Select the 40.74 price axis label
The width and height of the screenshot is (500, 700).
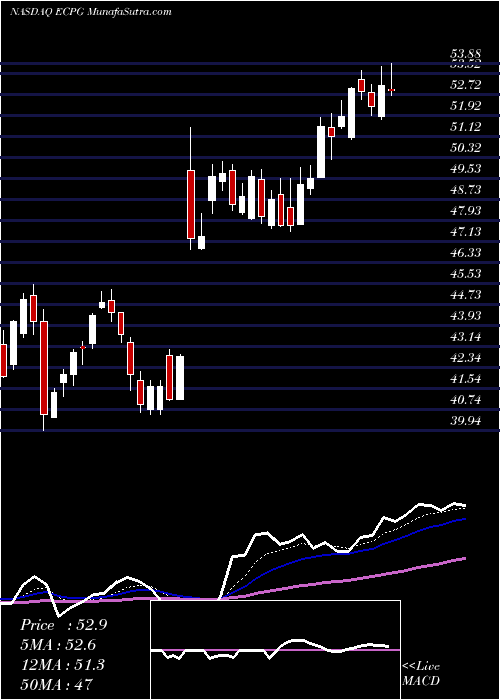click(x=466, y=400)
